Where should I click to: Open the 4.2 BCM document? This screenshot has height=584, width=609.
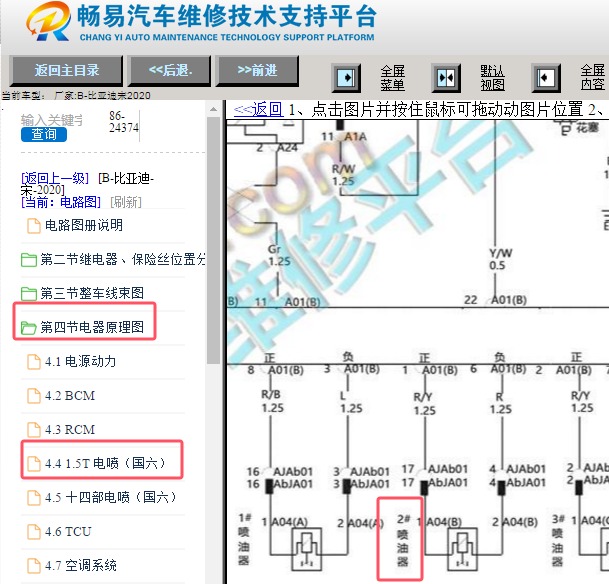point(70,396)
